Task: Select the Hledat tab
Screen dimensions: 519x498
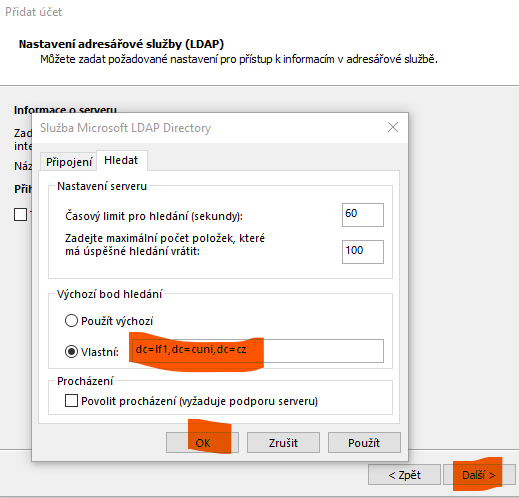Action: point(121,160)
